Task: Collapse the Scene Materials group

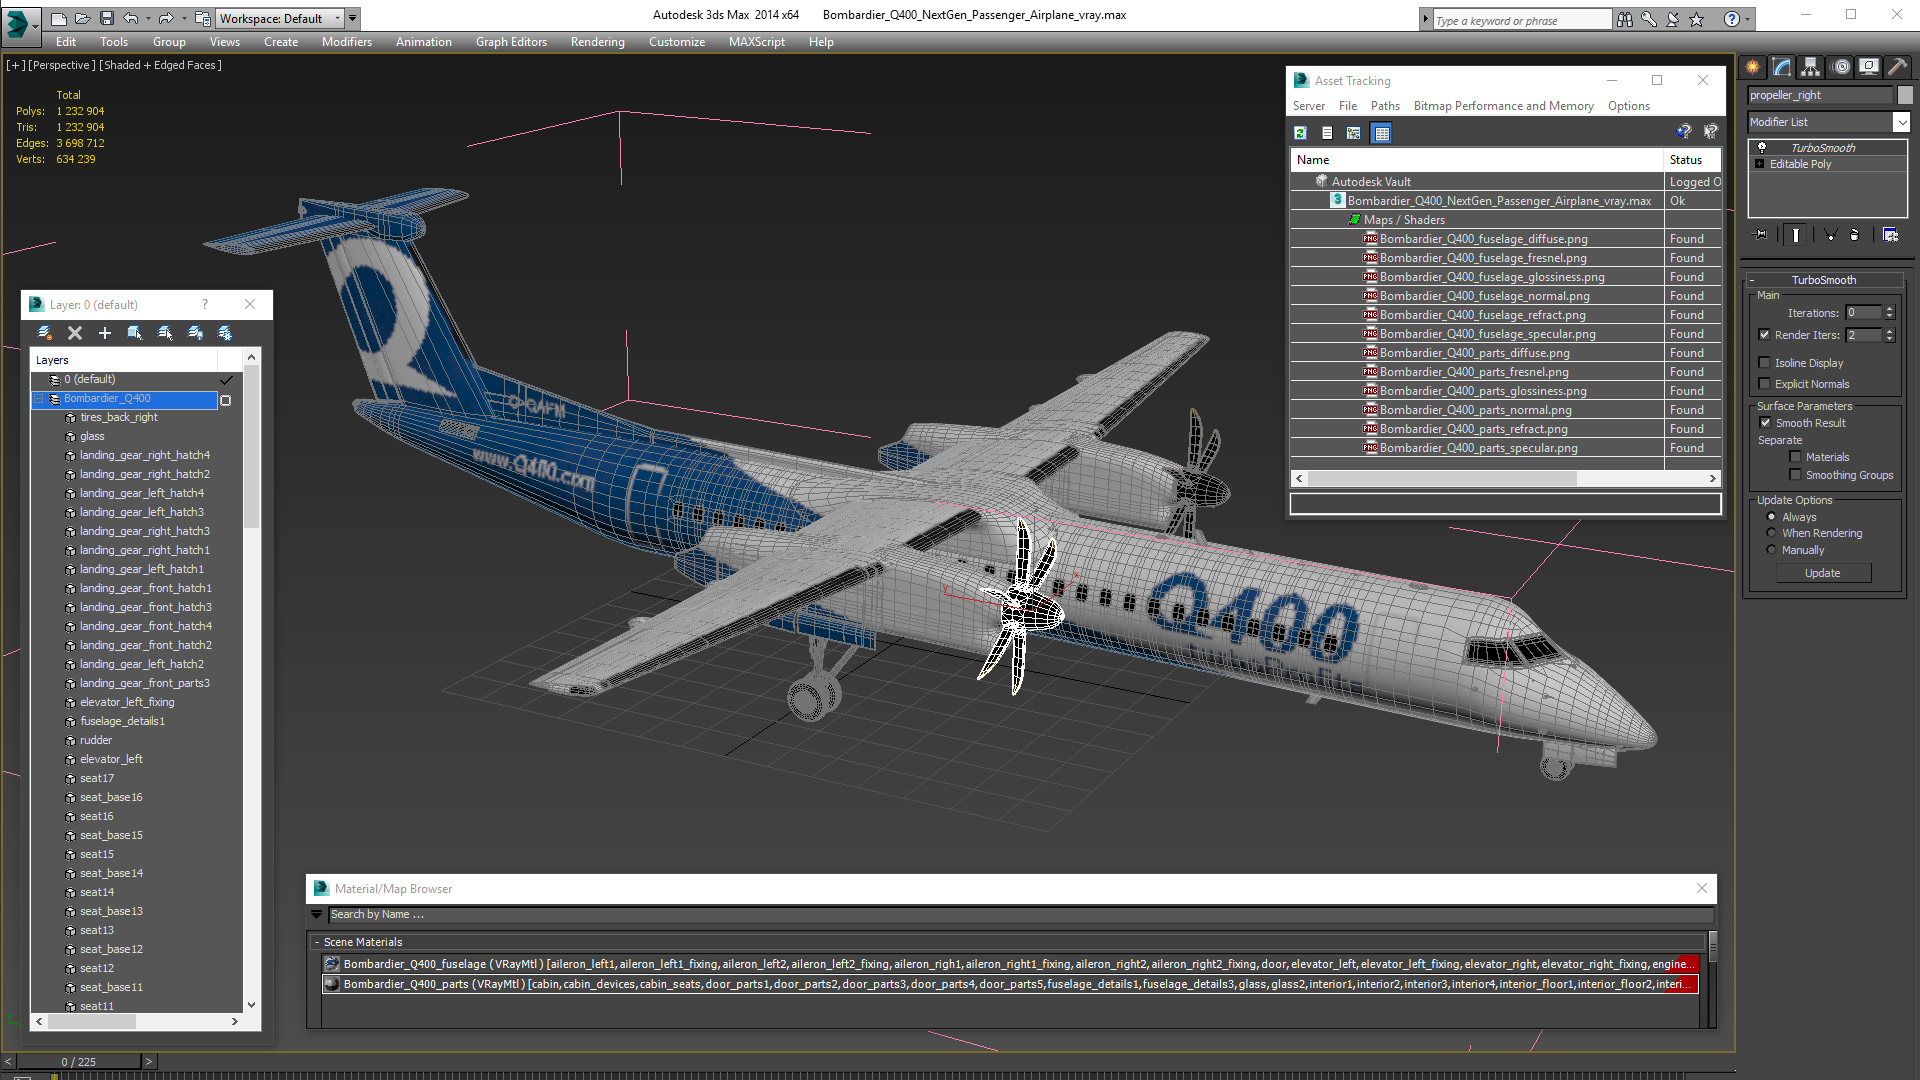Action: (x=317, y=942)
